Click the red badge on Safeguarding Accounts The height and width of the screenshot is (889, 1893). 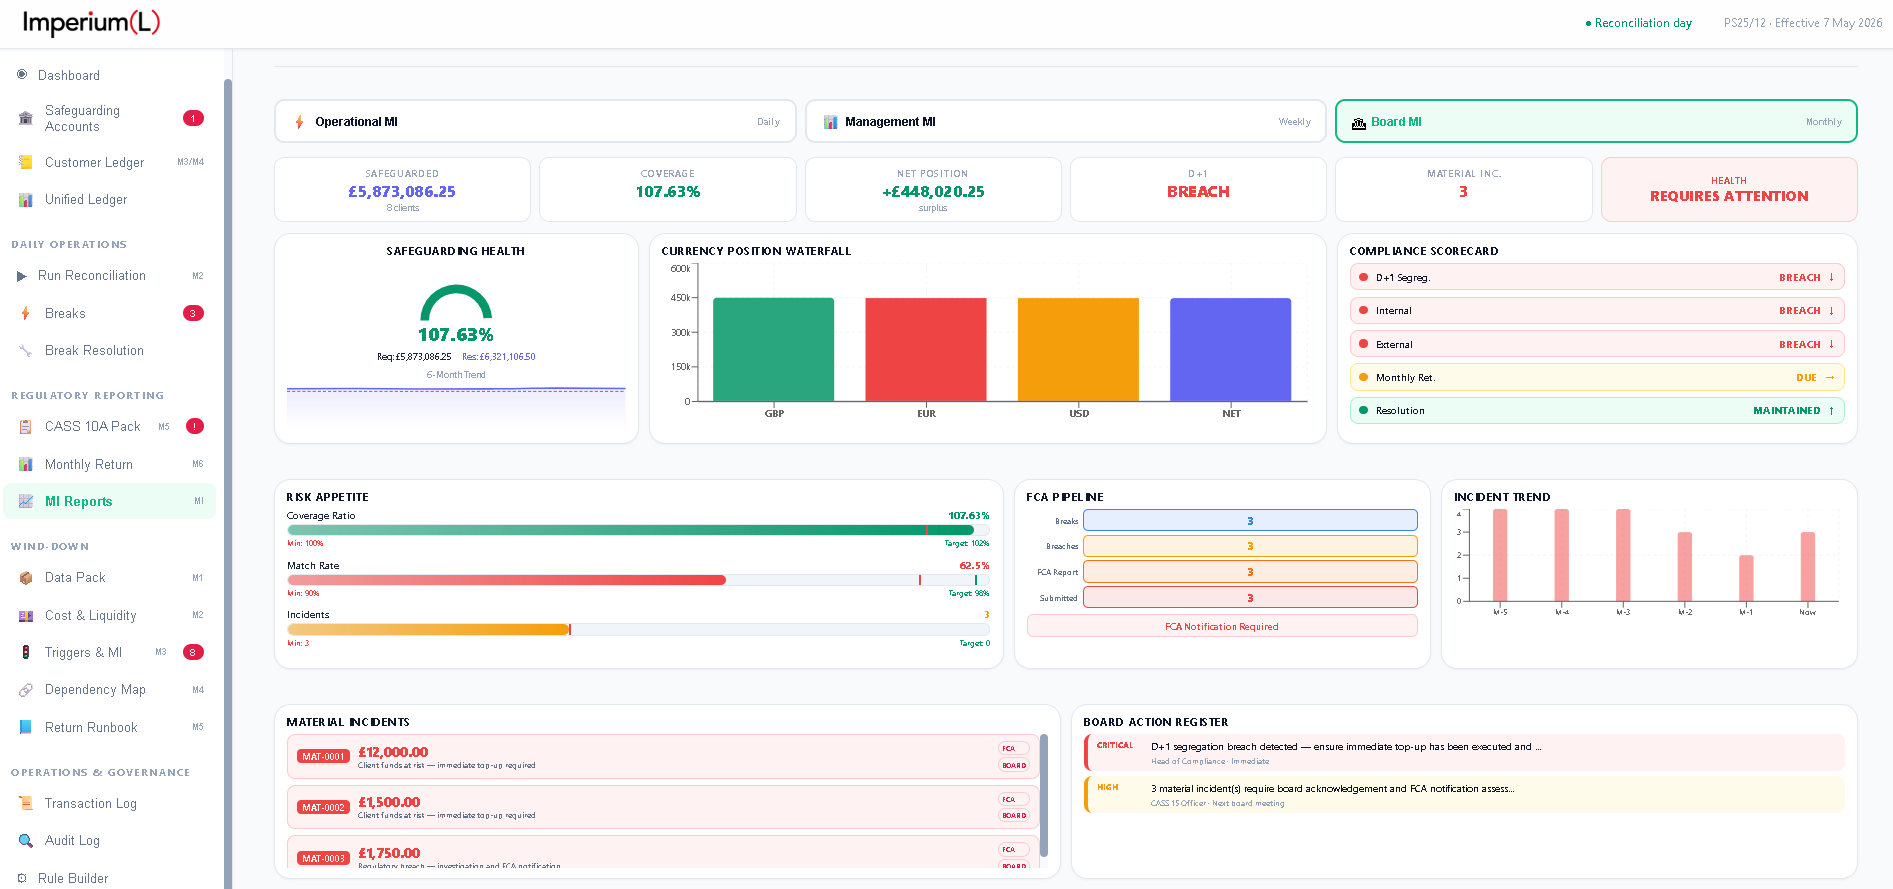point(193,118)
